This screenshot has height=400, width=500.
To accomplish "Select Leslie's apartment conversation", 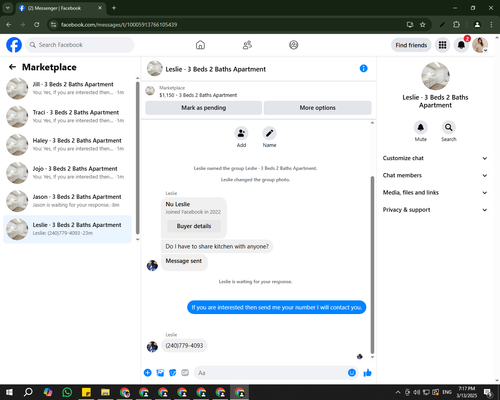I will pyautogui.click(x=68, y=229).
